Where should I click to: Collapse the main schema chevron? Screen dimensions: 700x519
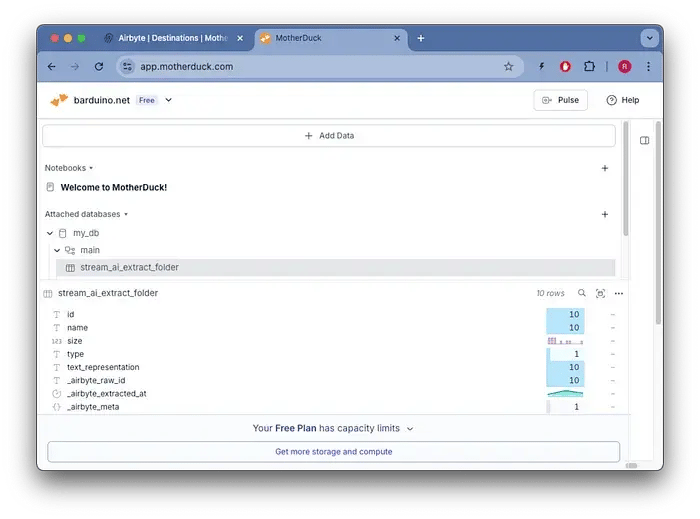(57, 250)
